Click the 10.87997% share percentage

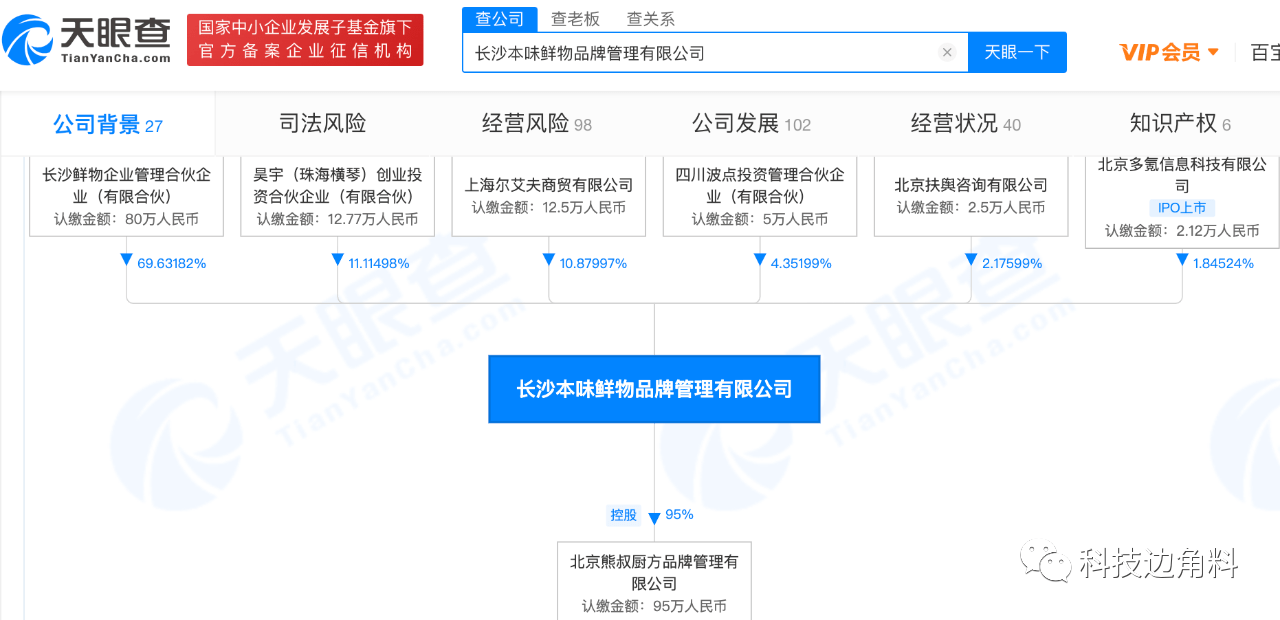593,264
